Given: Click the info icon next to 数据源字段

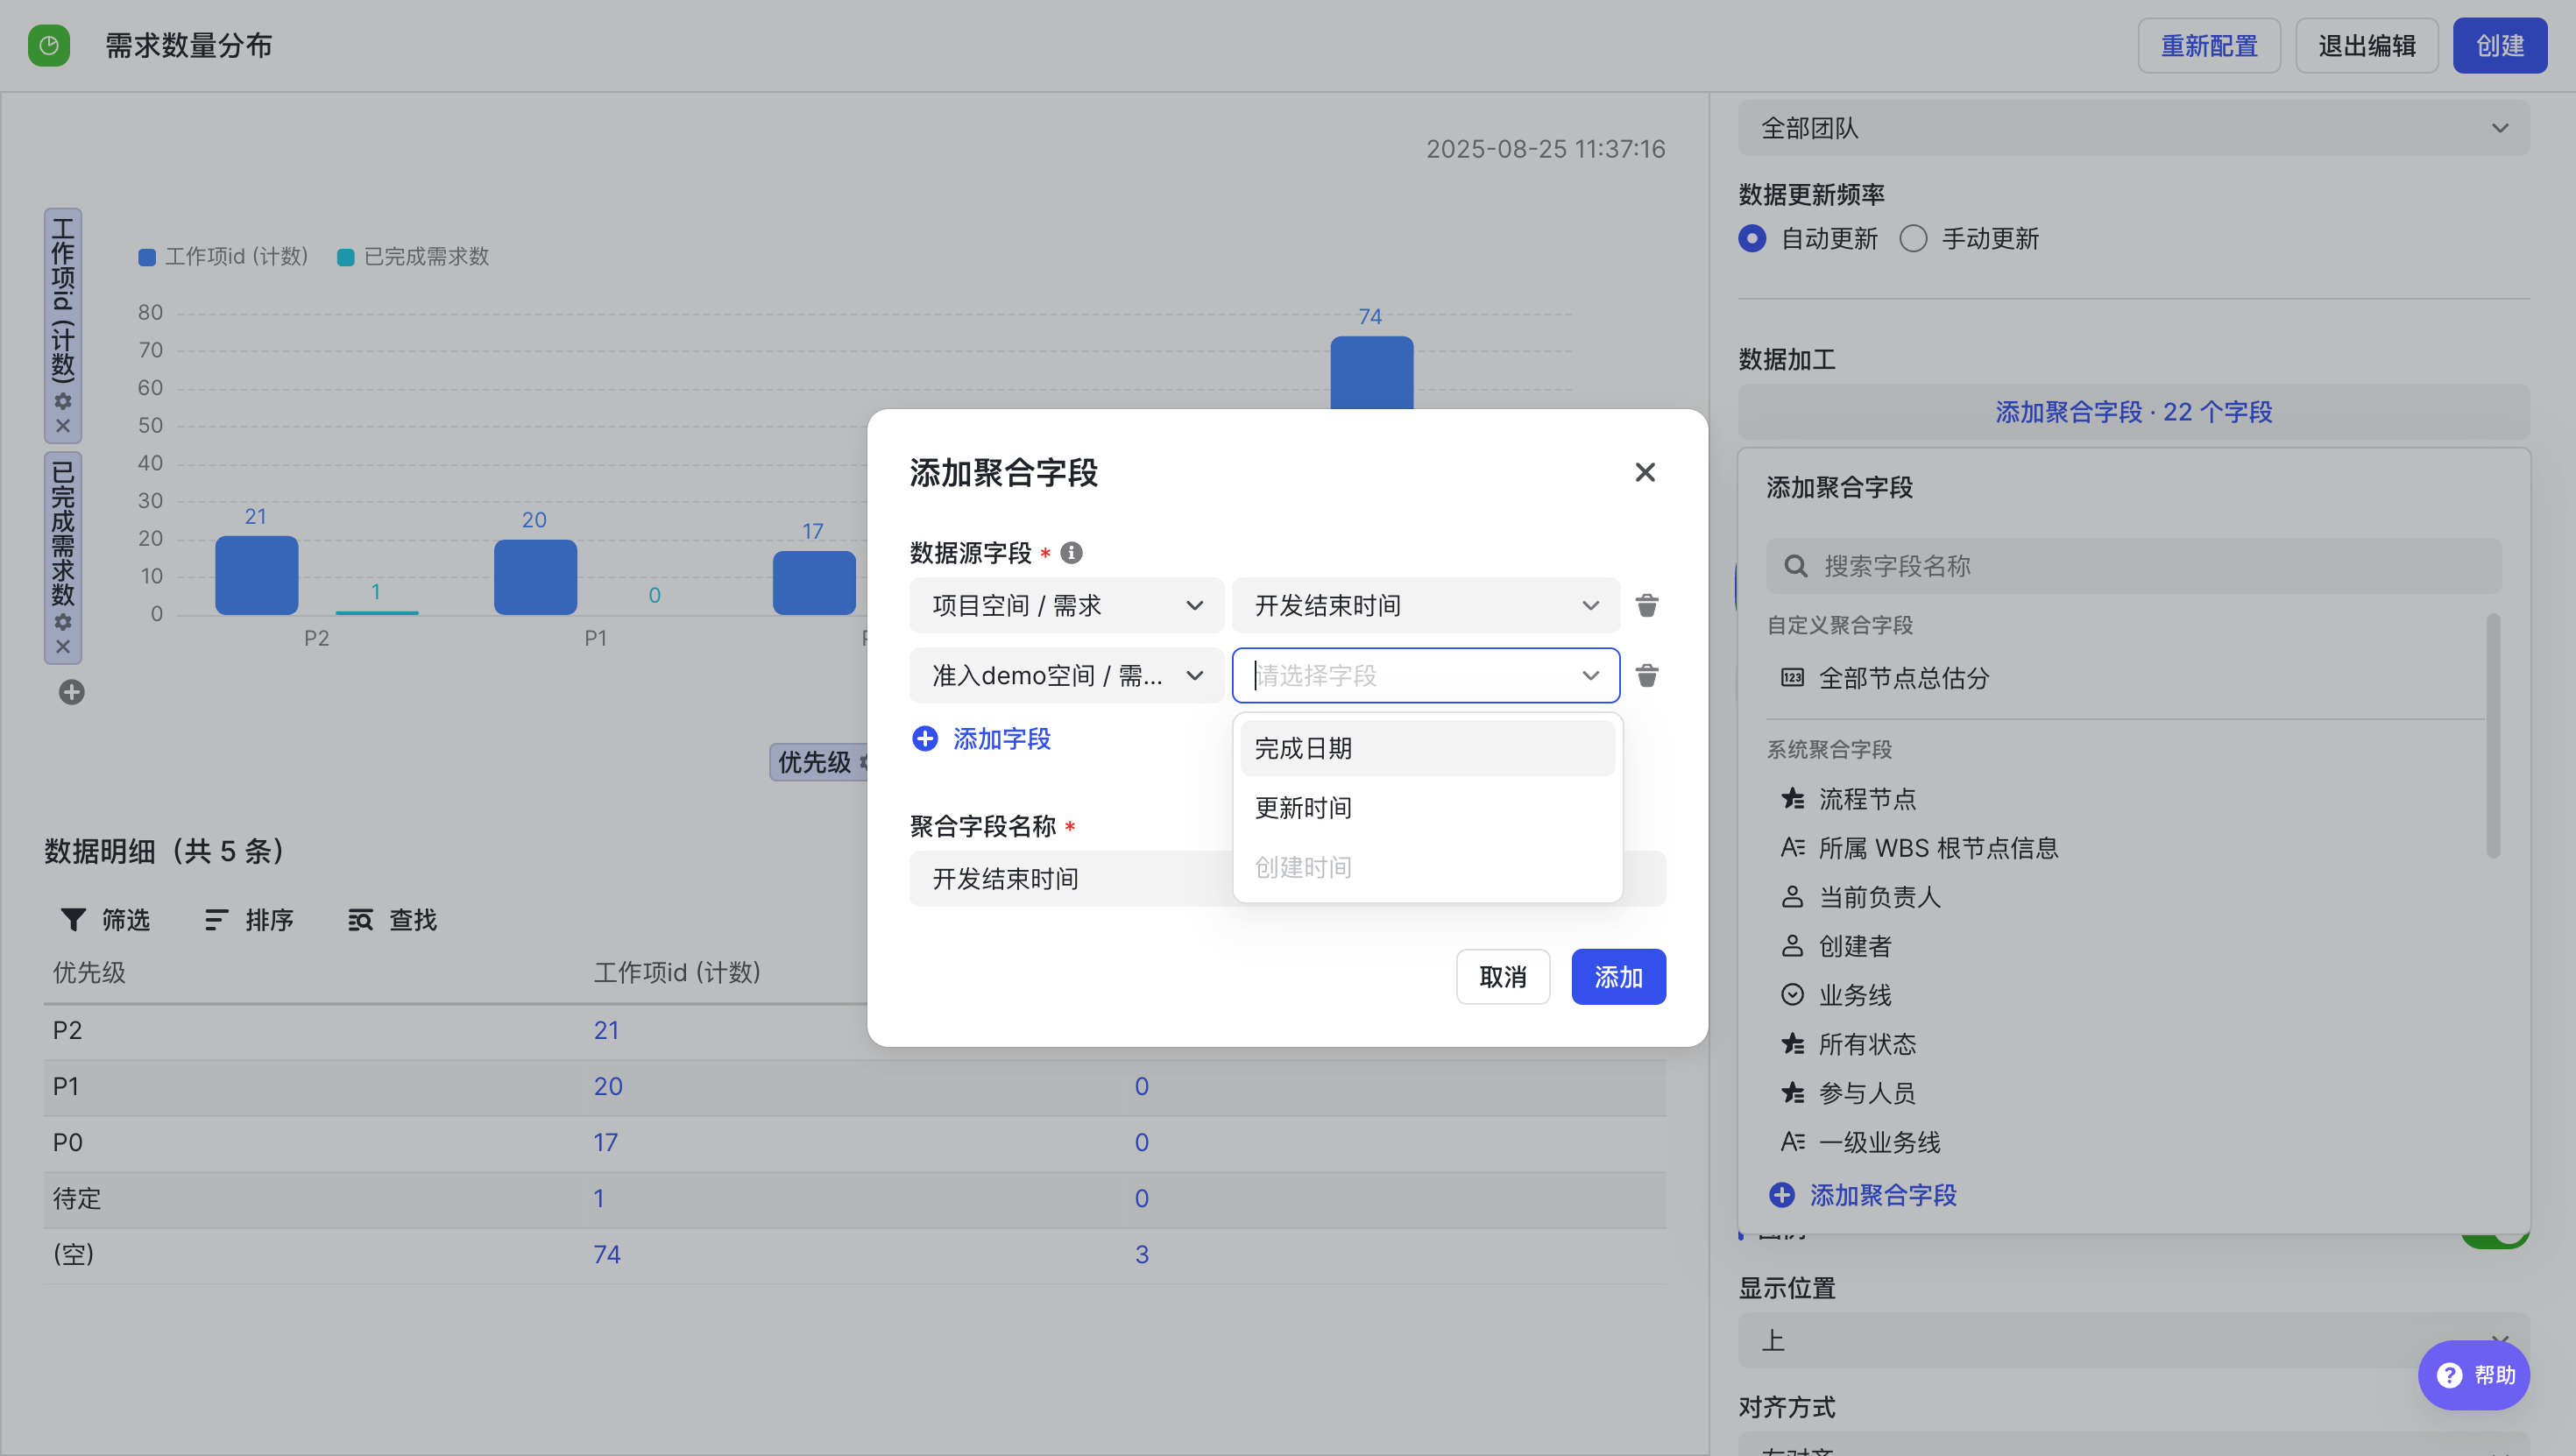Looking at the screenshot, I should click(x=1071, y=552).
